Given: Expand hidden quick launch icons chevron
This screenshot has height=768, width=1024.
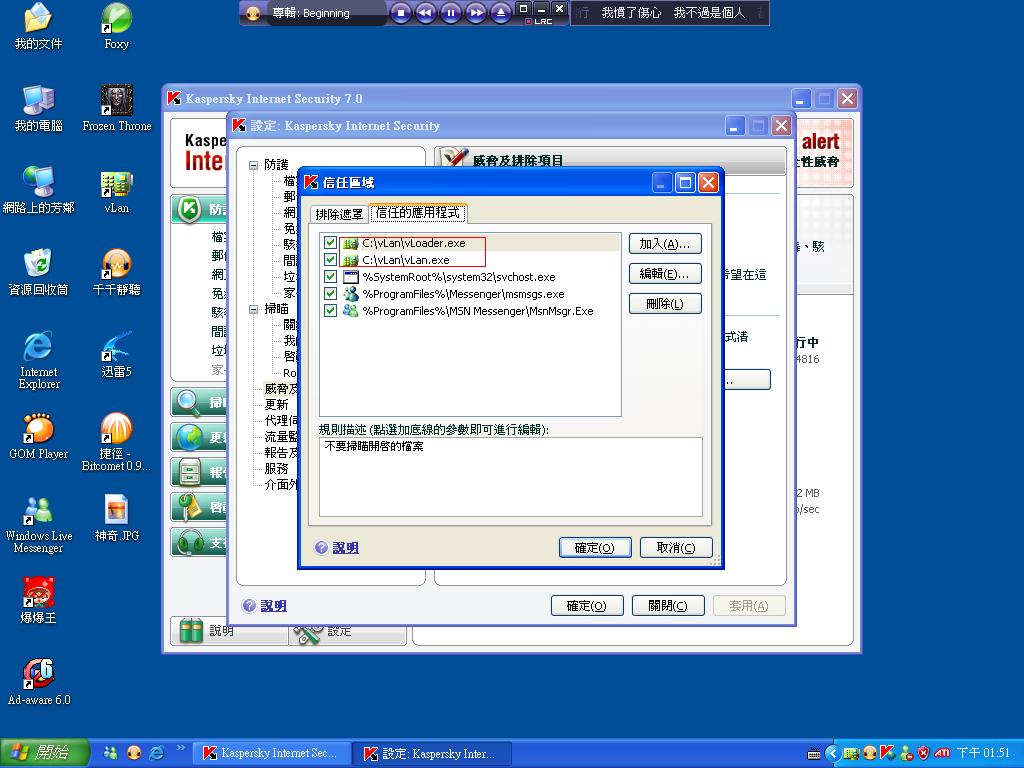Looking at the screenshot, I should tap(181, 748).
